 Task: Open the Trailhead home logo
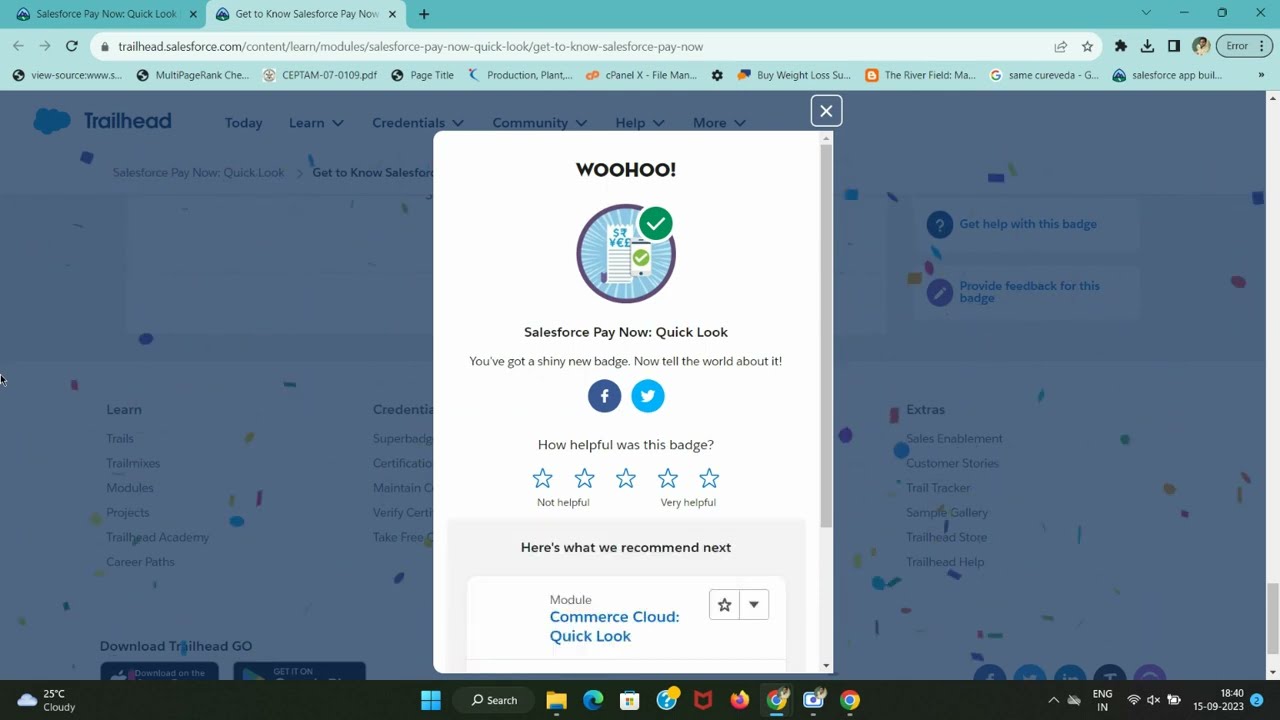(x=103, y=121)
